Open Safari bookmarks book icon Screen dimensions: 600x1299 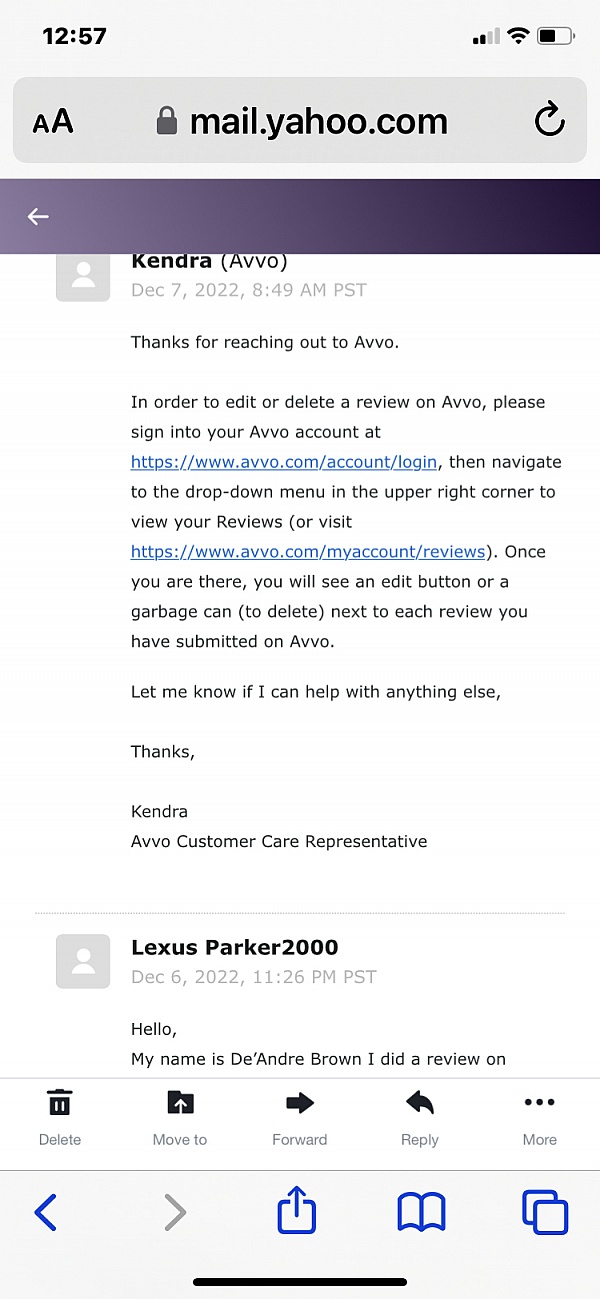click(x=421, y=1214)
